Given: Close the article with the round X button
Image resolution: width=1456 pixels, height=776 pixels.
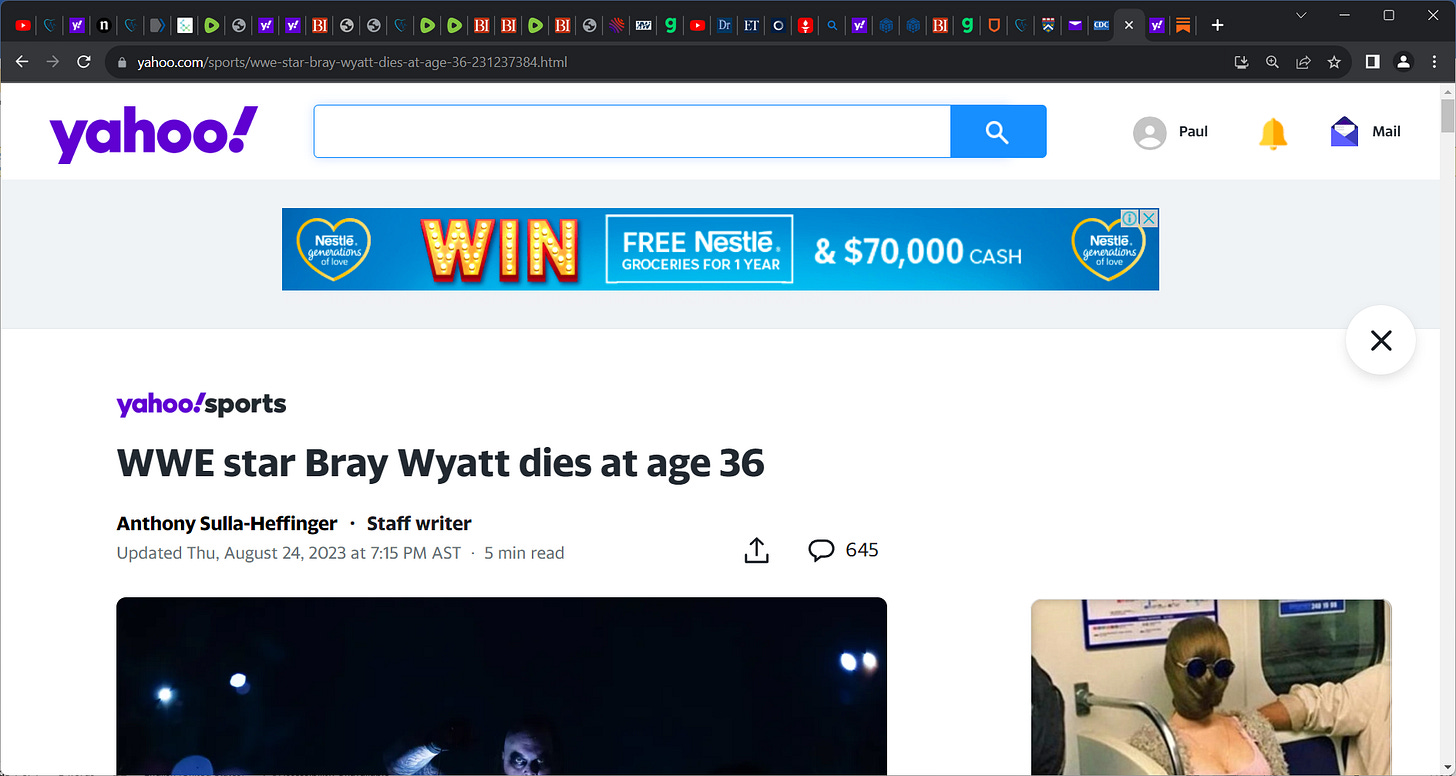Looking at the screenshot, I should click(1381, 341).
